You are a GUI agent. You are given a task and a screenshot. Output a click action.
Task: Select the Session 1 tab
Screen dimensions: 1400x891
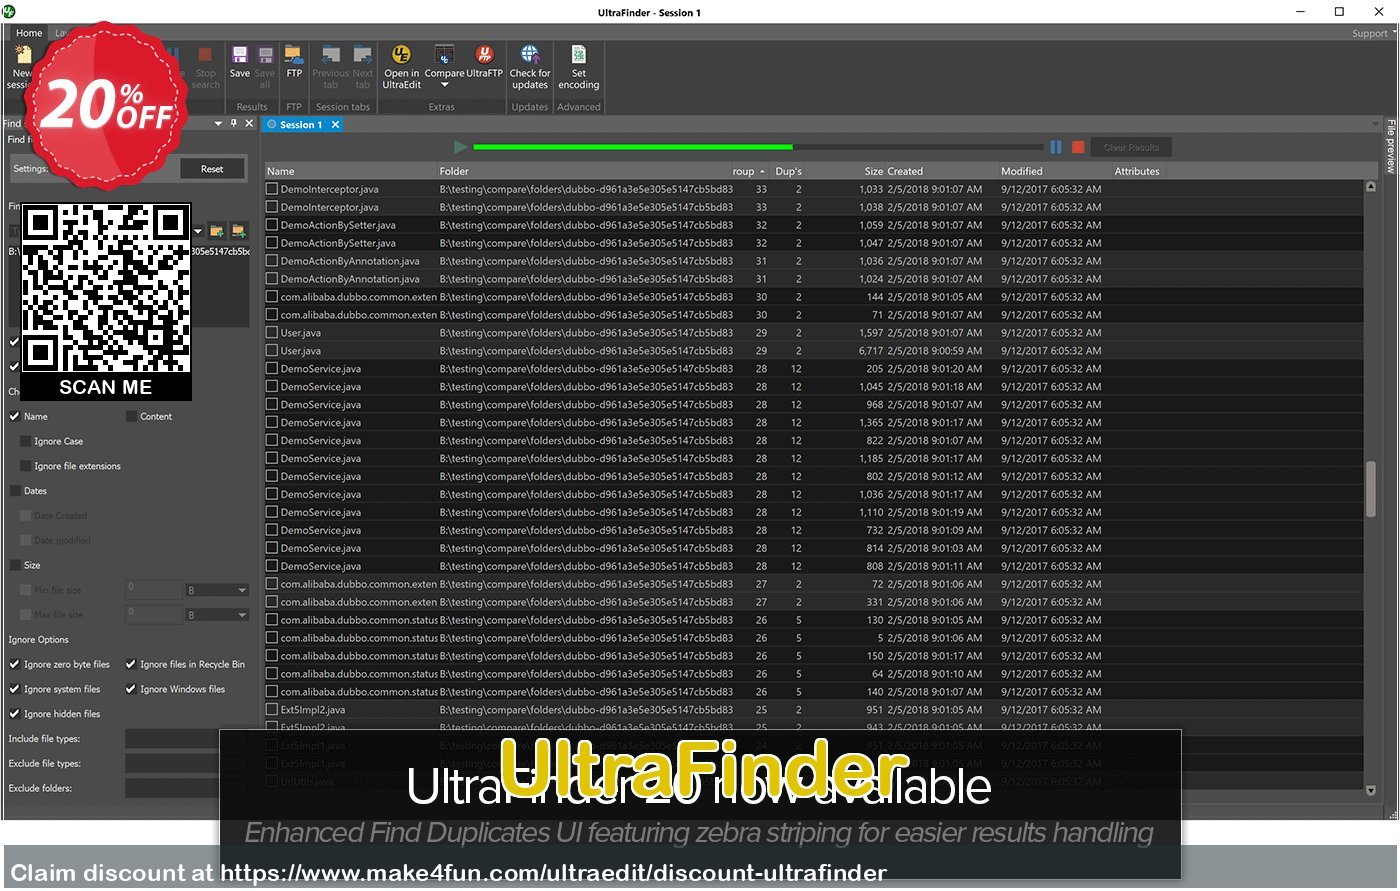[300, 125]
